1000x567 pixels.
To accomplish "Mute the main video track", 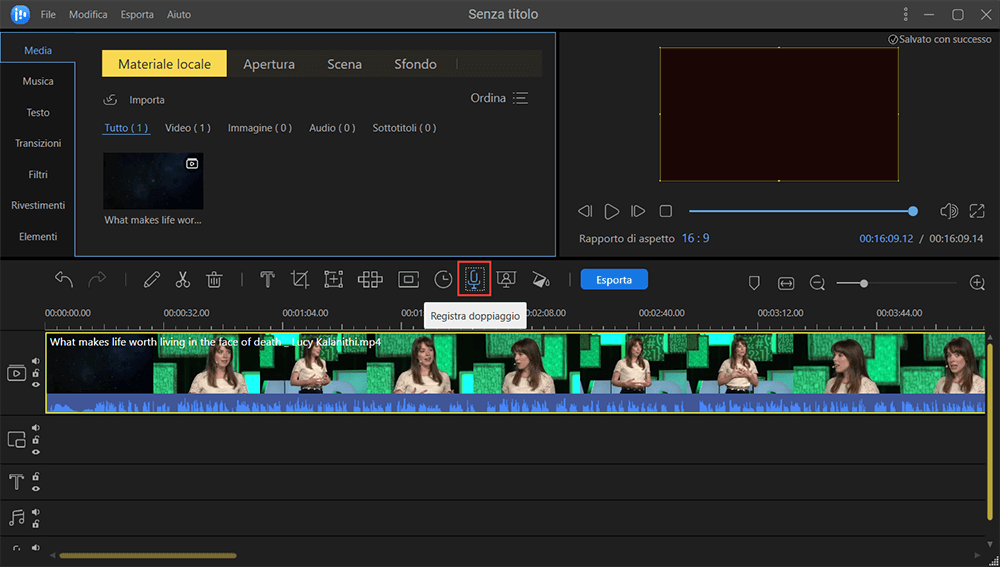I will (x=36, y=361).
